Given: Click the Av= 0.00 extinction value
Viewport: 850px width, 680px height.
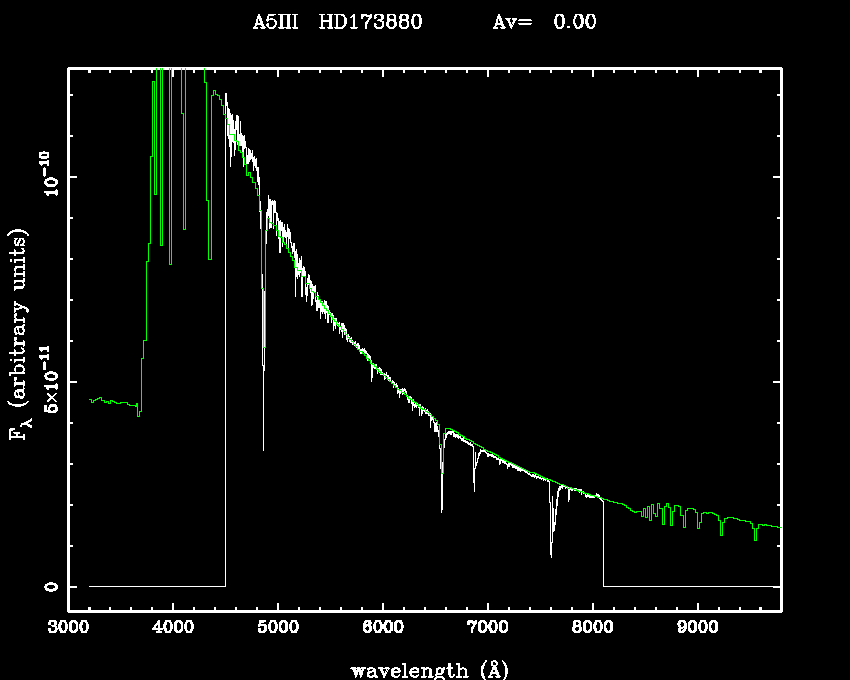Looking at the screenshot, I should tap(544, 22).
